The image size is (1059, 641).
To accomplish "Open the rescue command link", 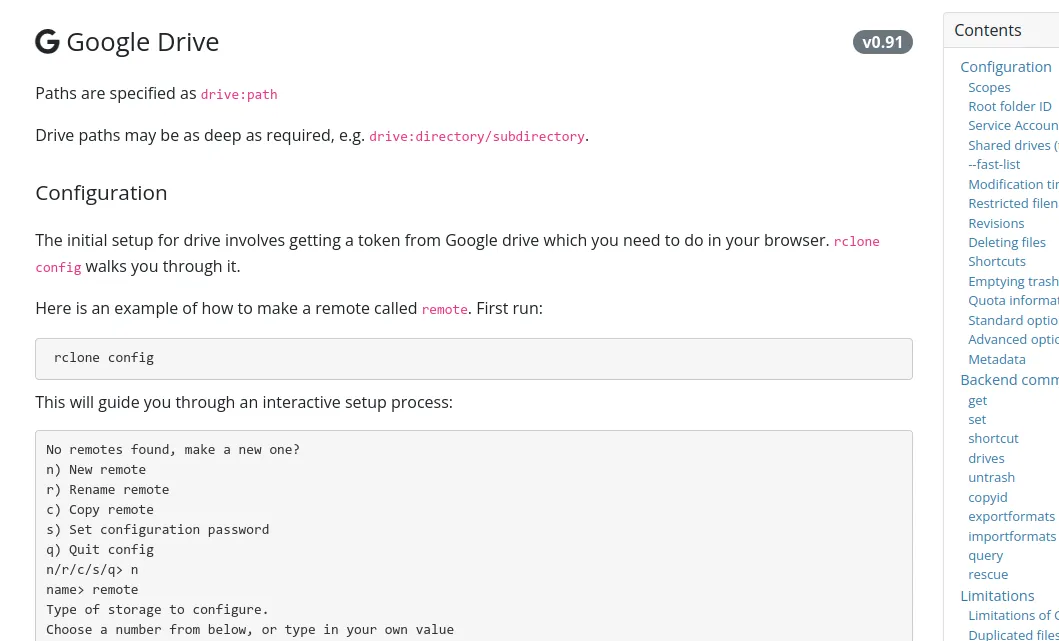I will tap(987, 574).
